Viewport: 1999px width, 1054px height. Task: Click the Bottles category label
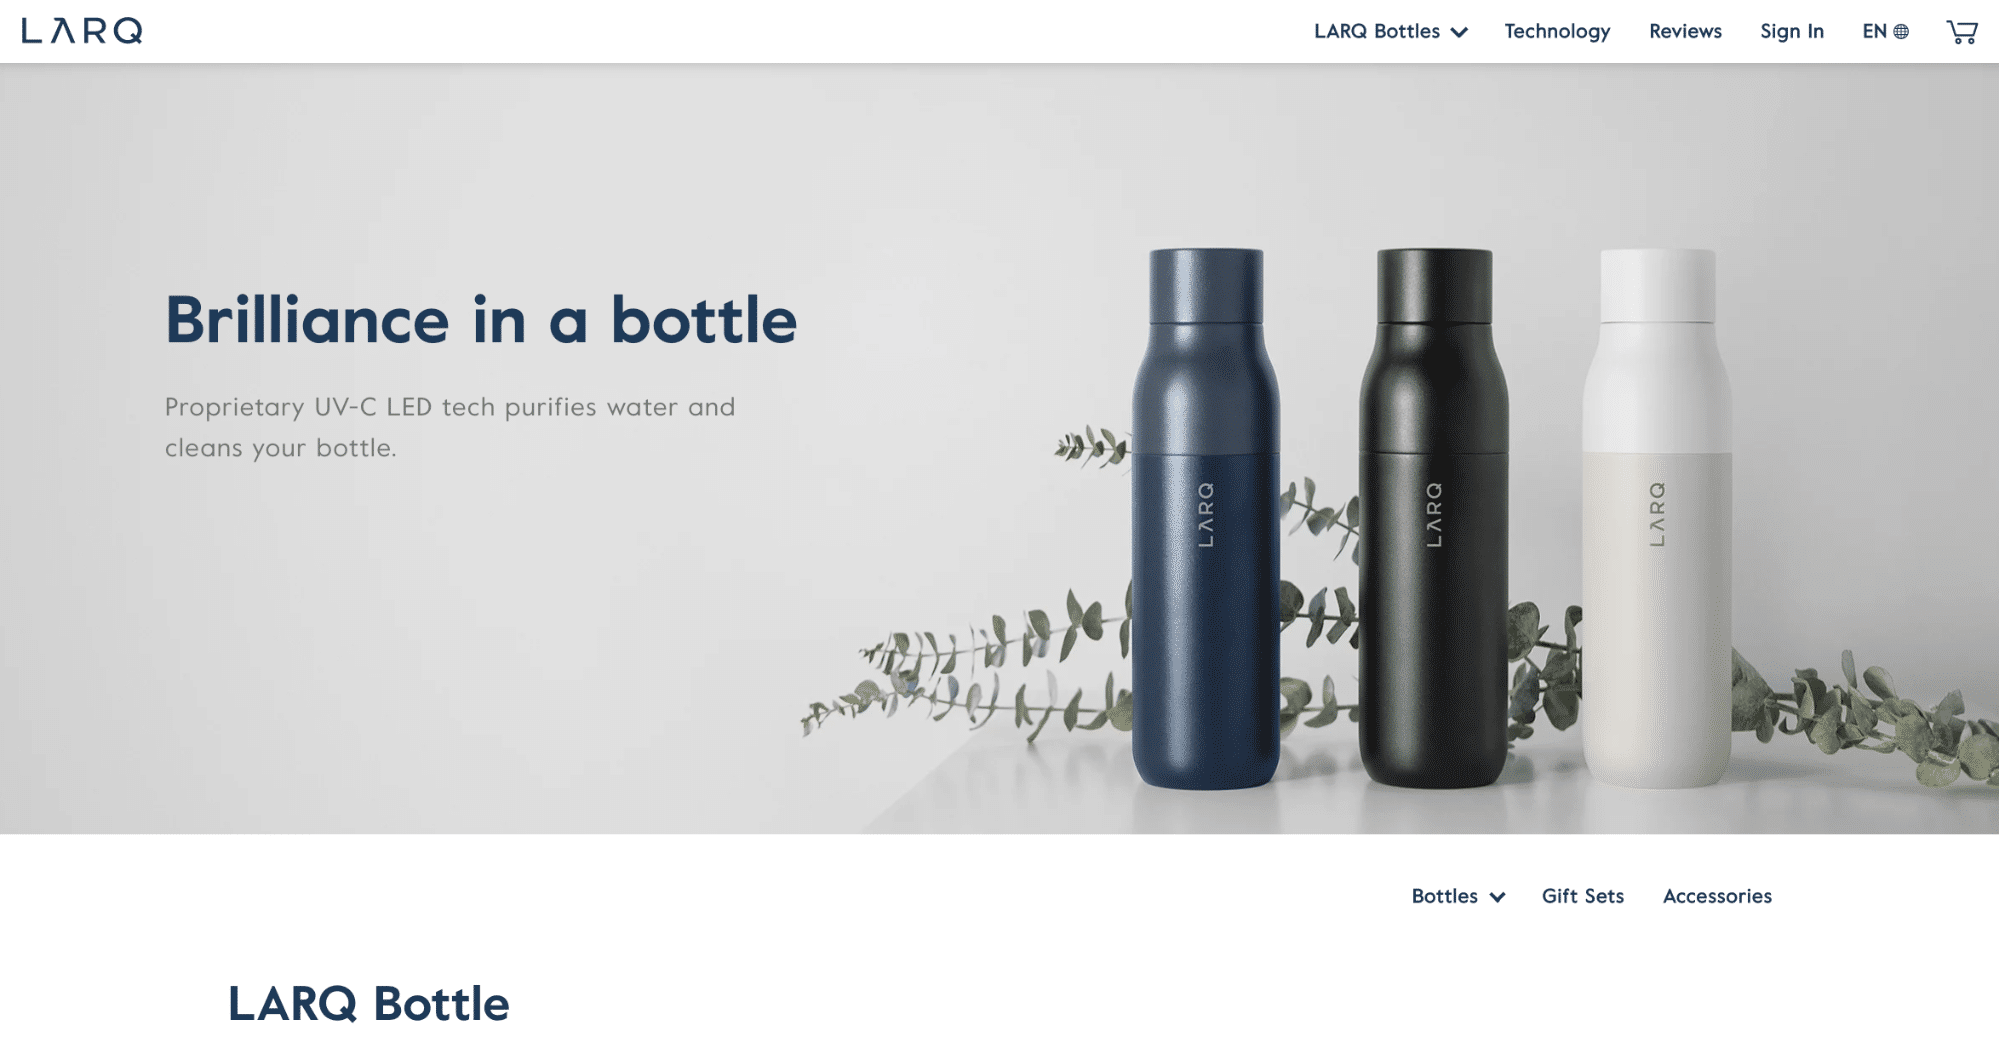pos(1444,896)
